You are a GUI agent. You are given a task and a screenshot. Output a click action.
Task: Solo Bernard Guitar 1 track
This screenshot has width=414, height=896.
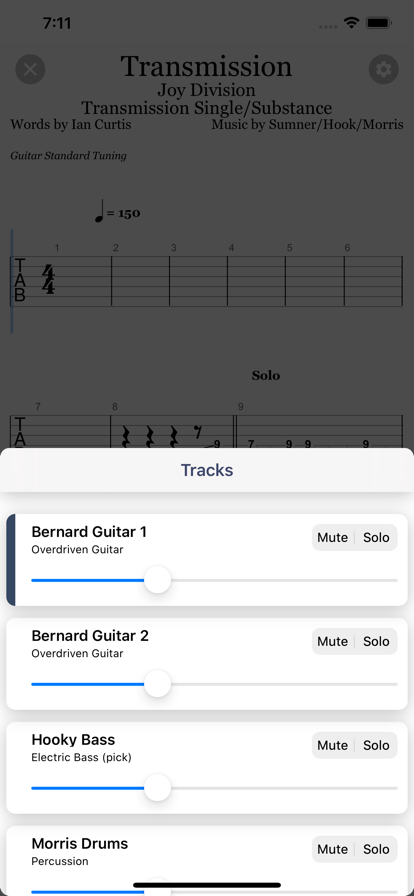pyautogui.click(x=376, y=537)
